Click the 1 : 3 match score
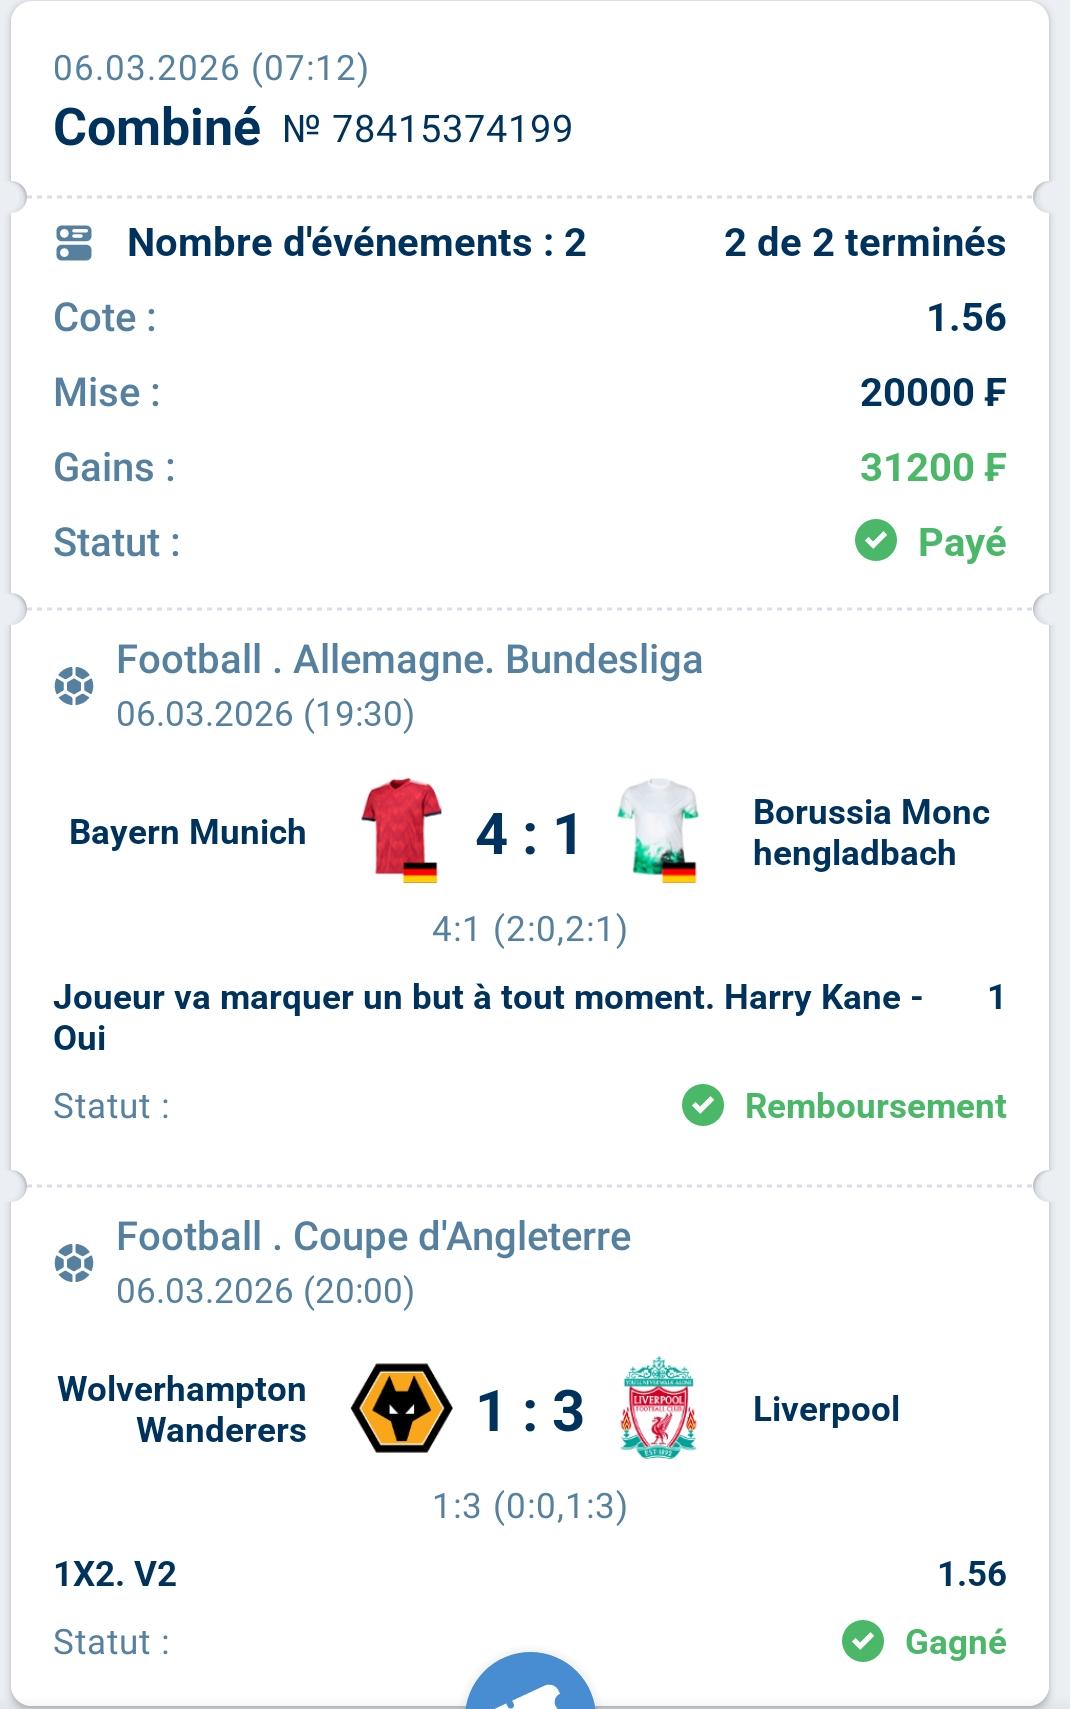 pos(529,1411)
